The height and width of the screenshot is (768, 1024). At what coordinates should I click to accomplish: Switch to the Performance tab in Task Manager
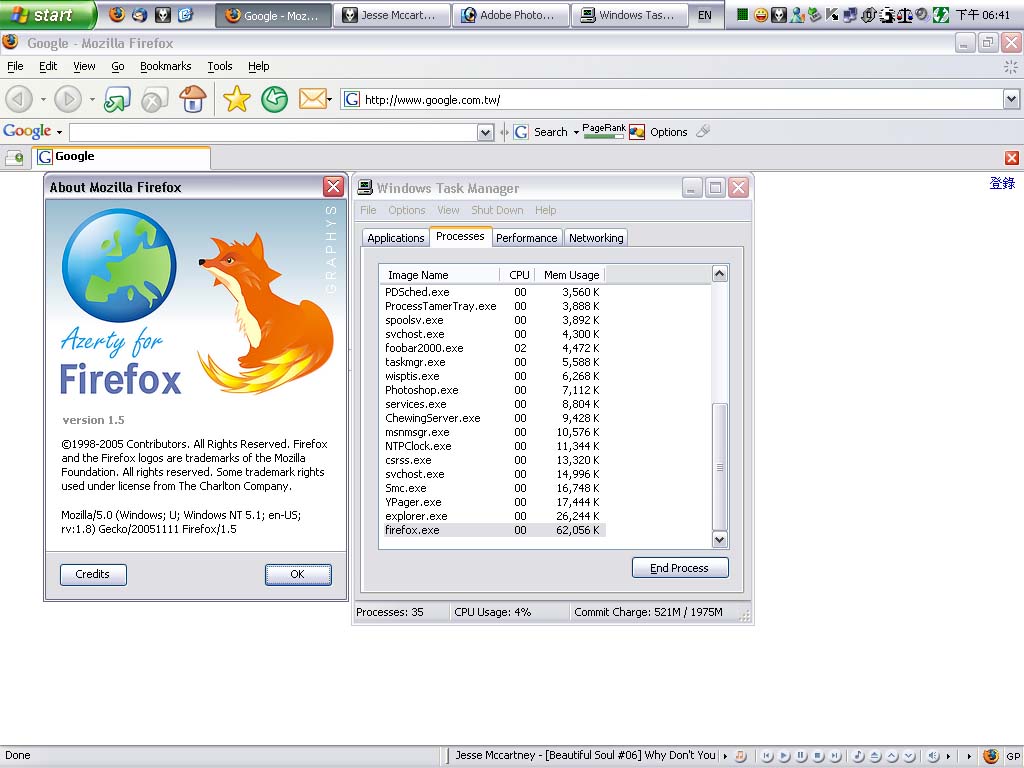pyautogui.click(x=526, y=238)
